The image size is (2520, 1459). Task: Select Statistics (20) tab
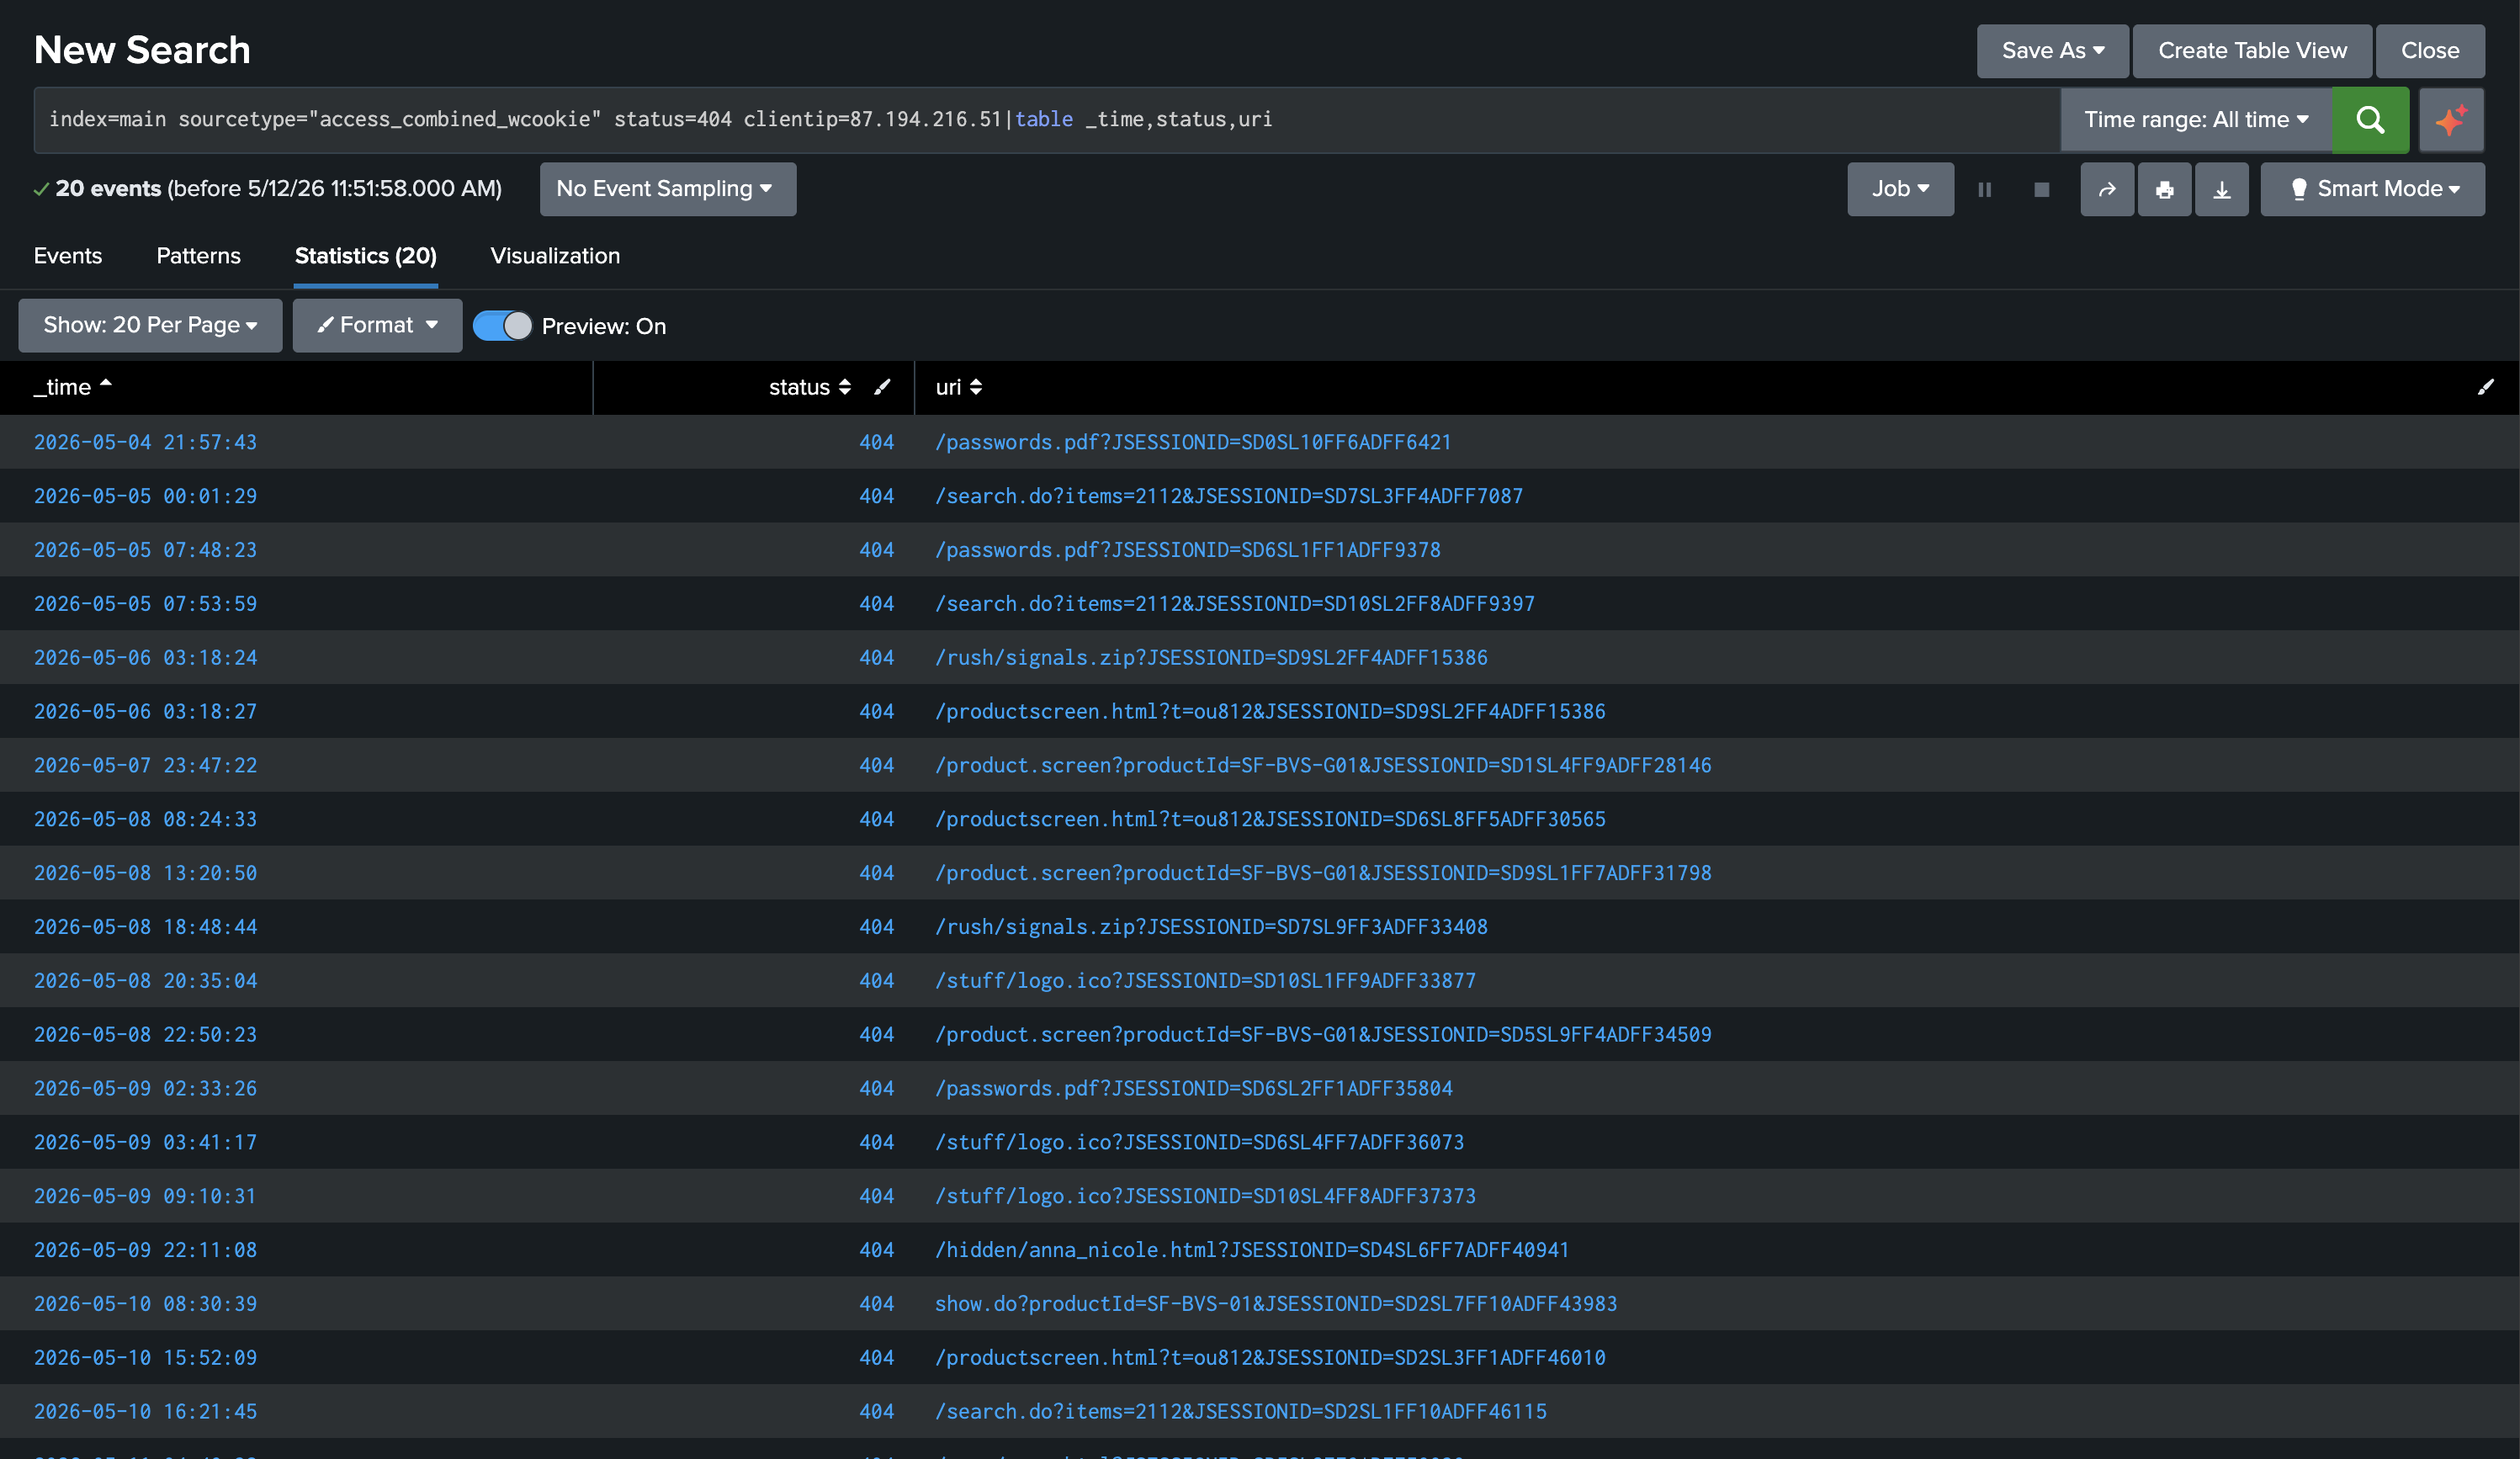tap(365, 256)
